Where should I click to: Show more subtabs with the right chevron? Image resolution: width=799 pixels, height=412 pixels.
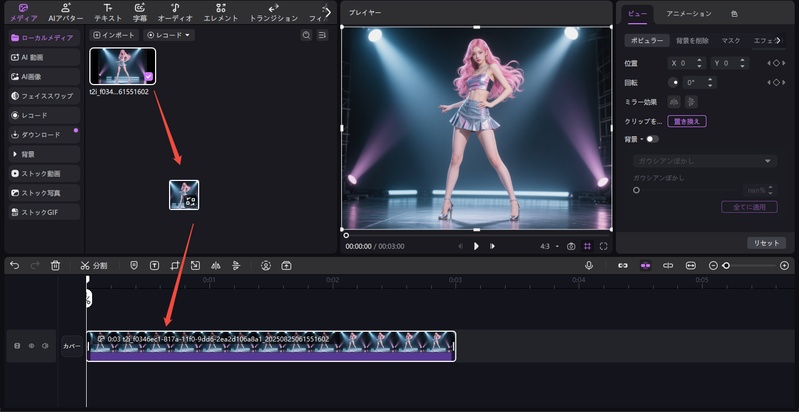(x=778, y=40)
